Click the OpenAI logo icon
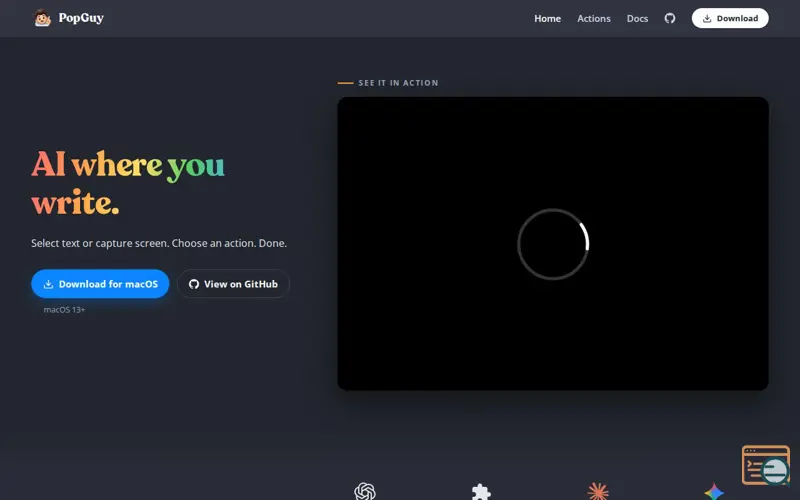800x500 pixels. click(365, 491)
